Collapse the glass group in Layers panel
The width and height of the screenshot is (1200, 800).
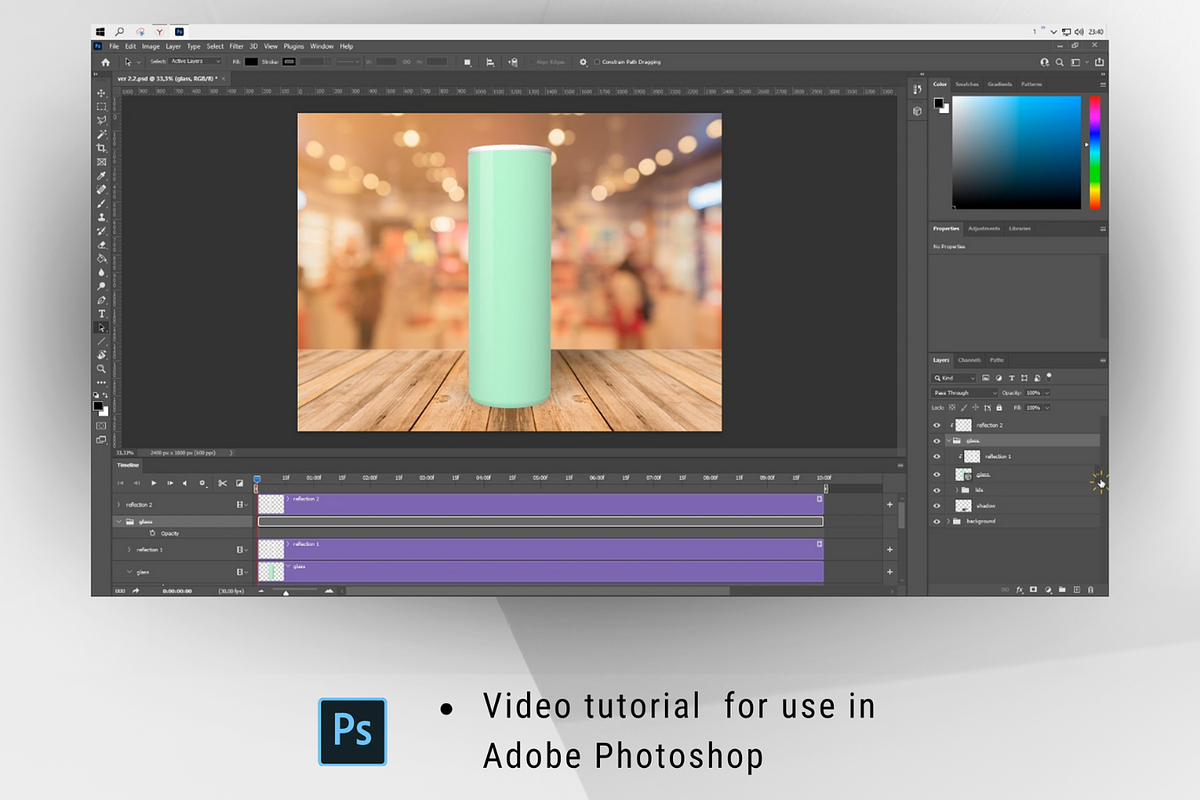click(x=948, y=441)
